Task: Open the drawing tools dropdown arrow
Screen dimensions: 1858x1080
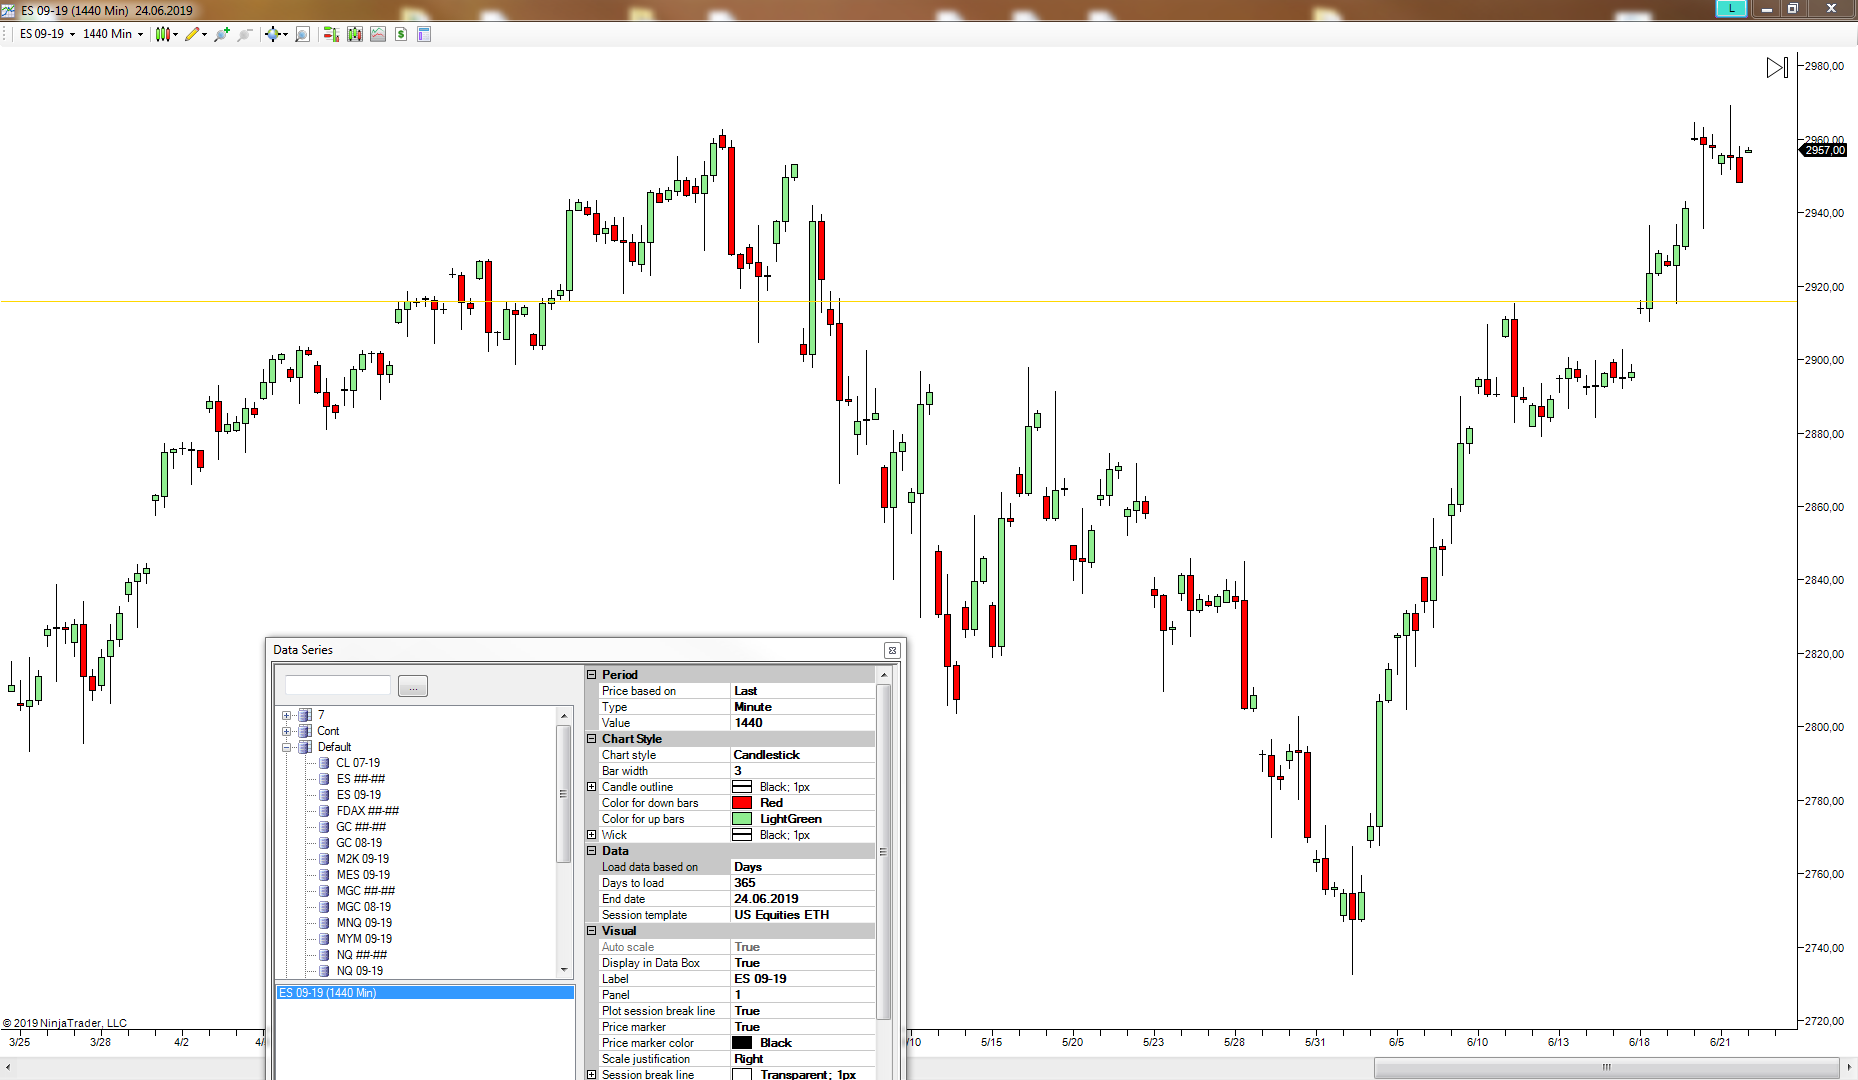Action: (205, 34)
